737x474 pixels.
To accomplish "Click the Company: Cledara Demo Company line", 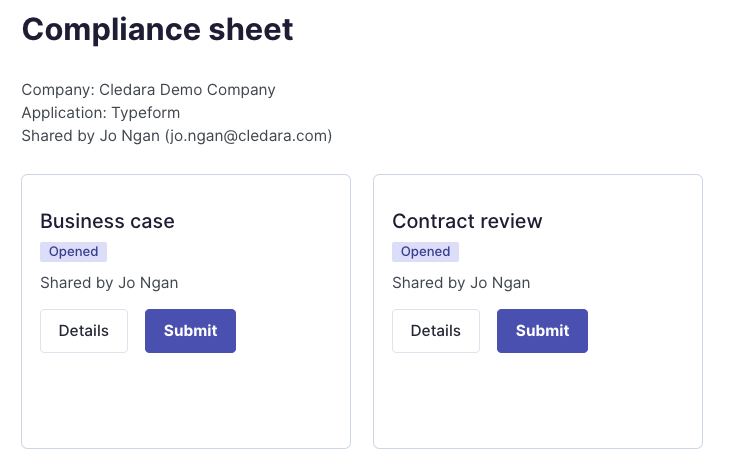I will [x=149, y=89].
